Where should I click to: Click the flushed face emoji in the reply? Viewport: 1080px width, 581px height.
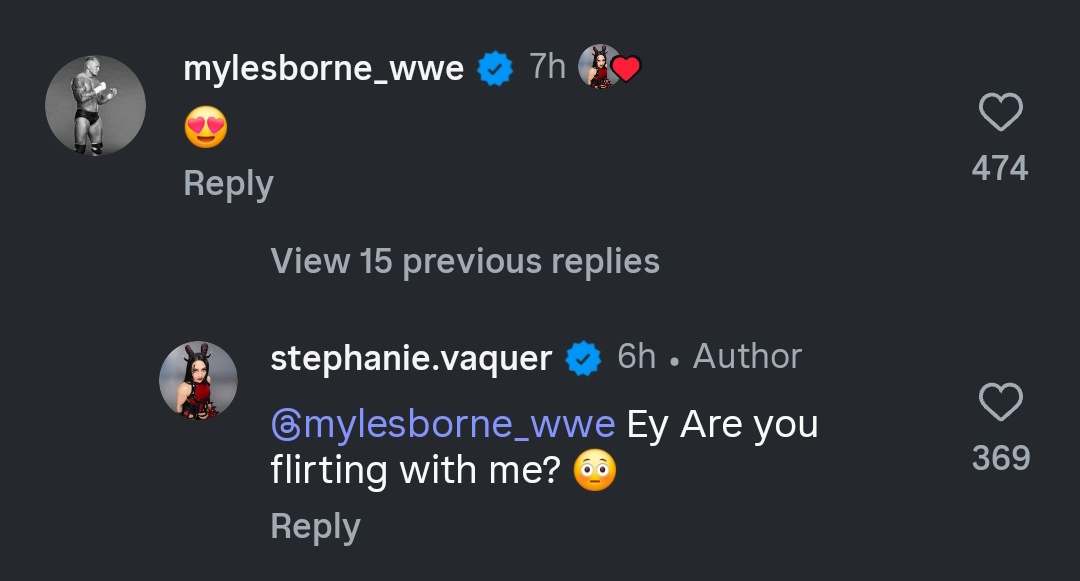(594, 470)
